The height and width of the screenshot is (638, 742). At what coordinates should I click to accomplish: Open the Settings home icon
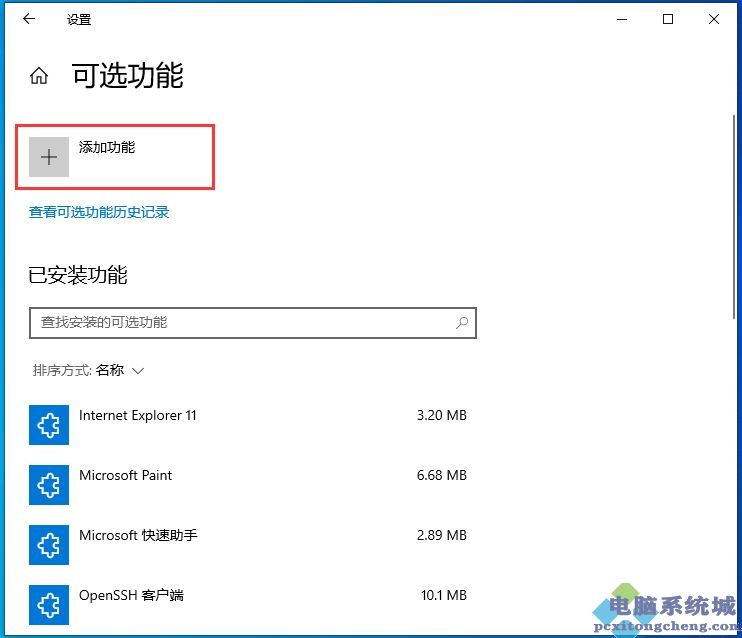click(39, 75)
